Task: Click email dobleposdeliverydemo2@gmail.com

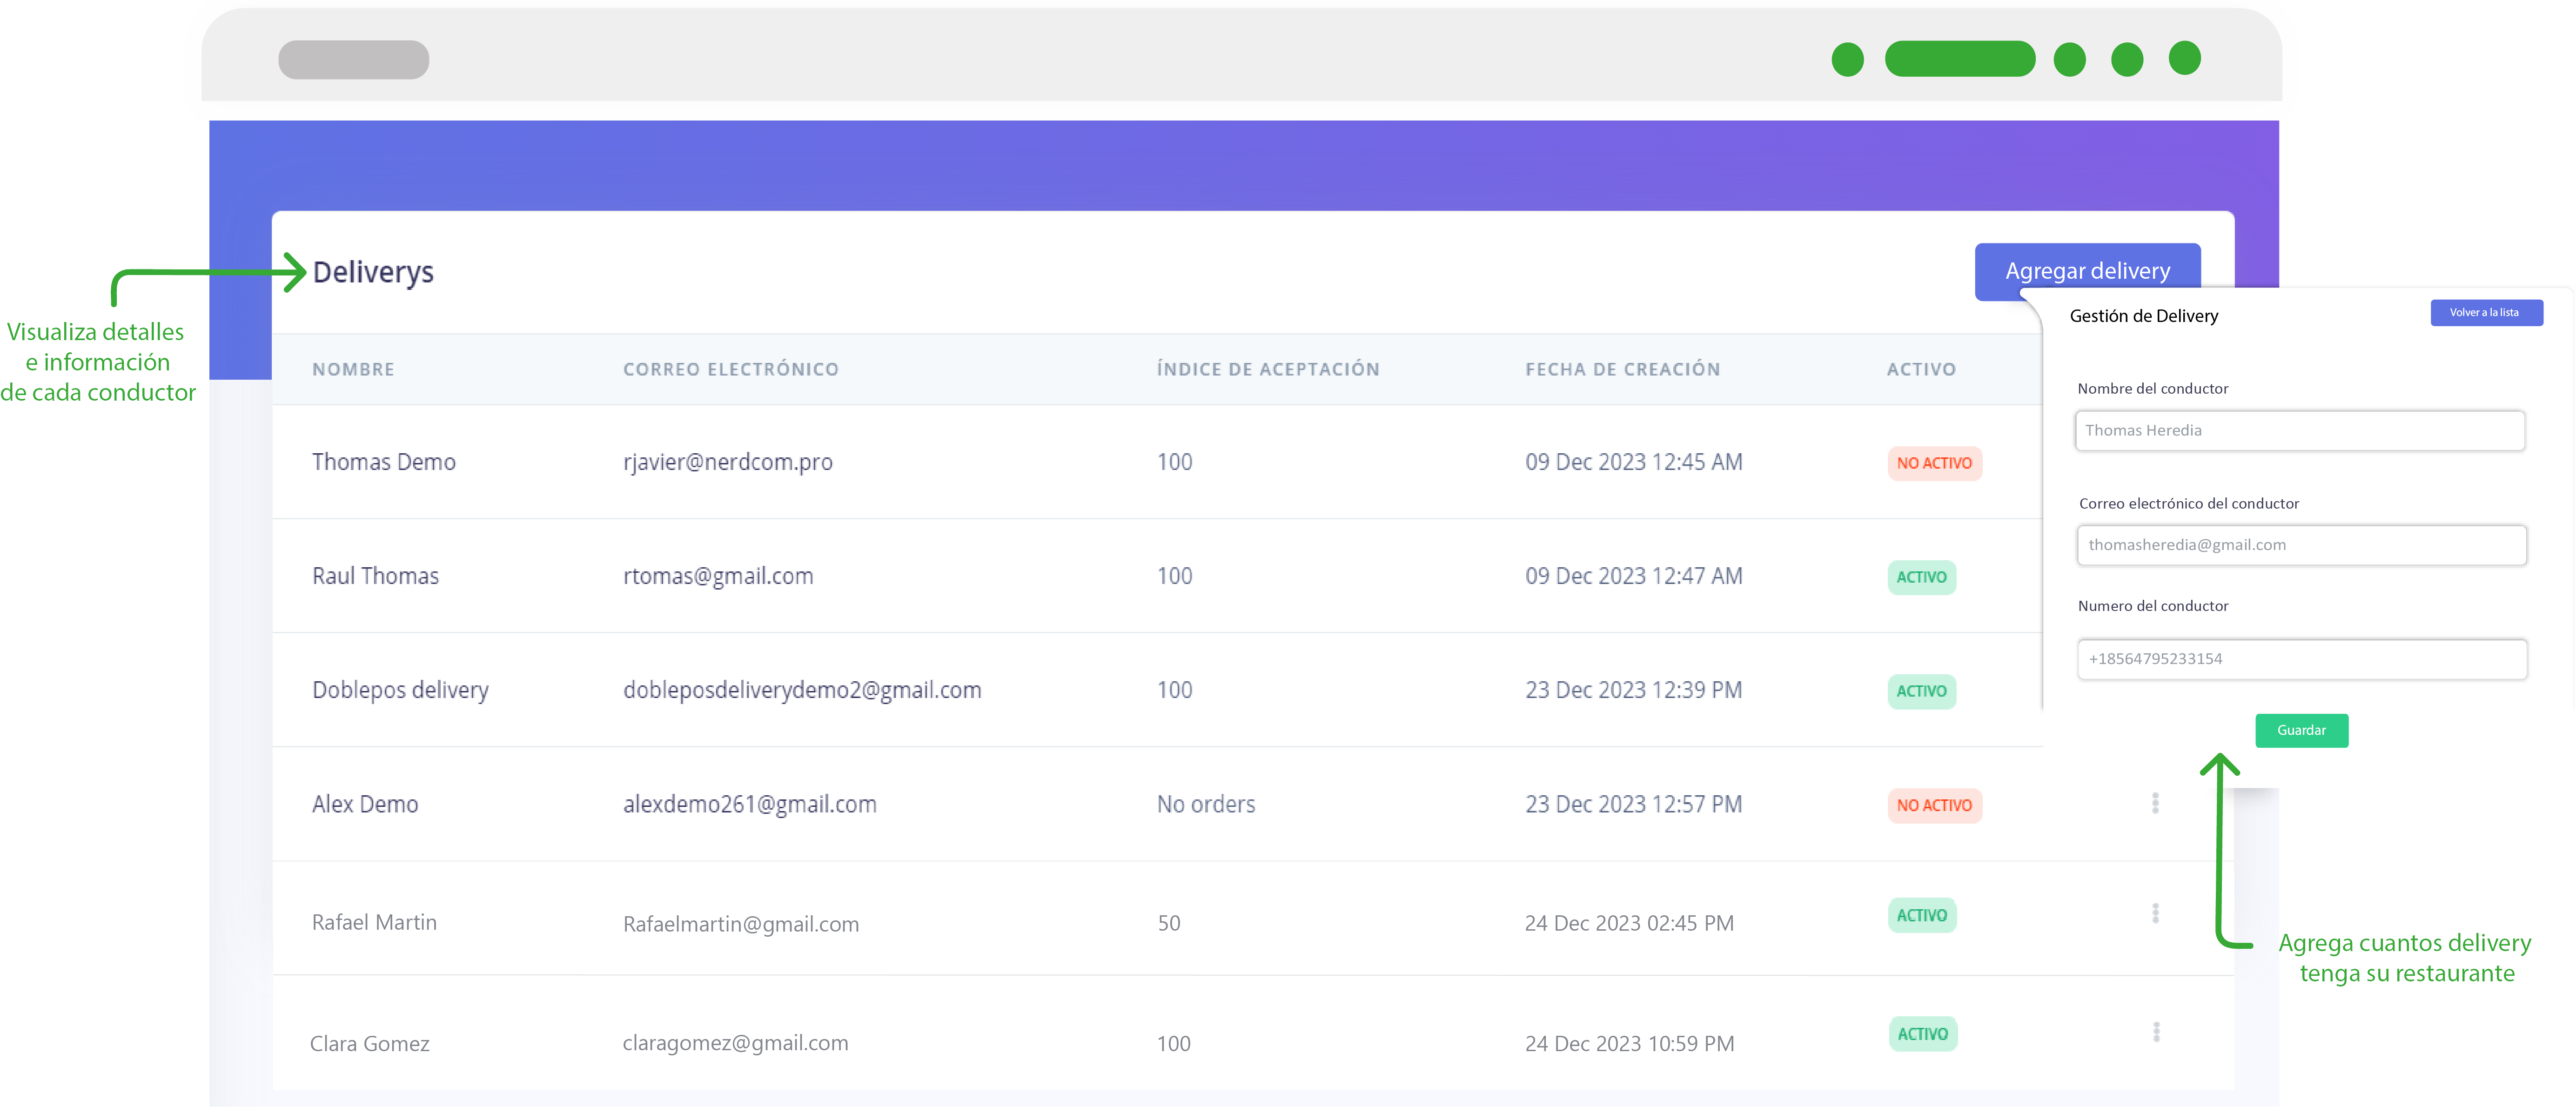Action: pyautogui.click(x=802, y=690)
